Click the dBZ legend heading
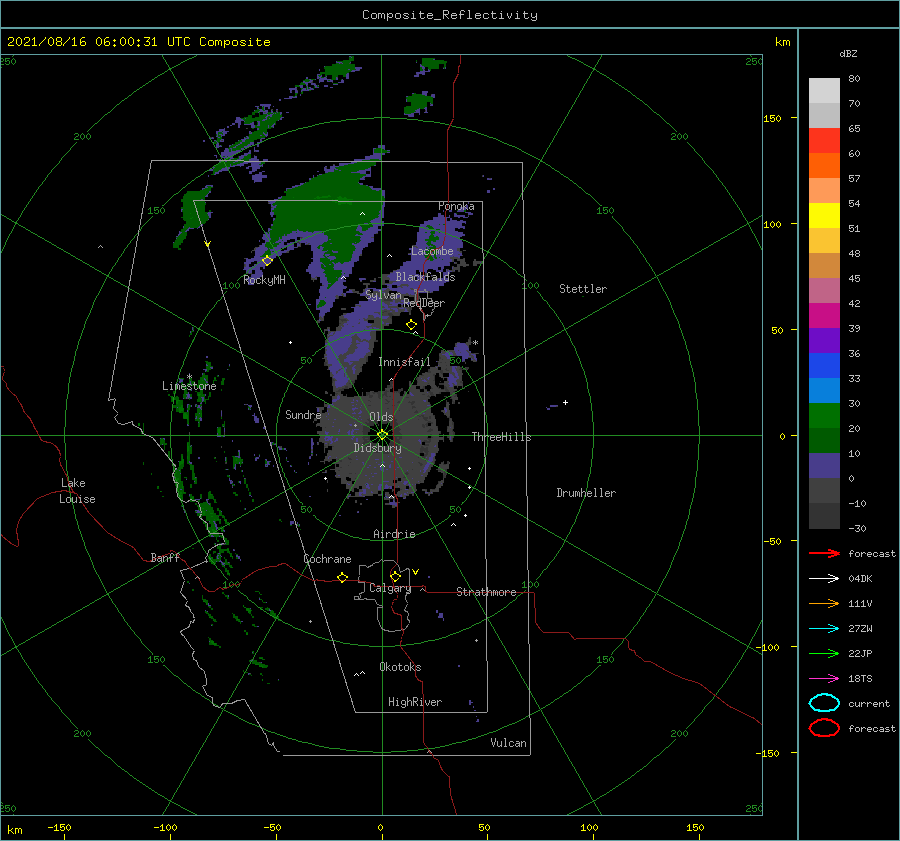Image resolution: width=900 pixels, height=841 pixels. (848, 53)
